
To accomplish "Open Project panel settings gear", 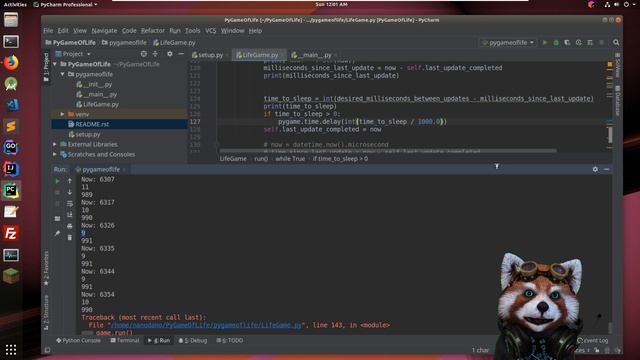I will point(170,54).
